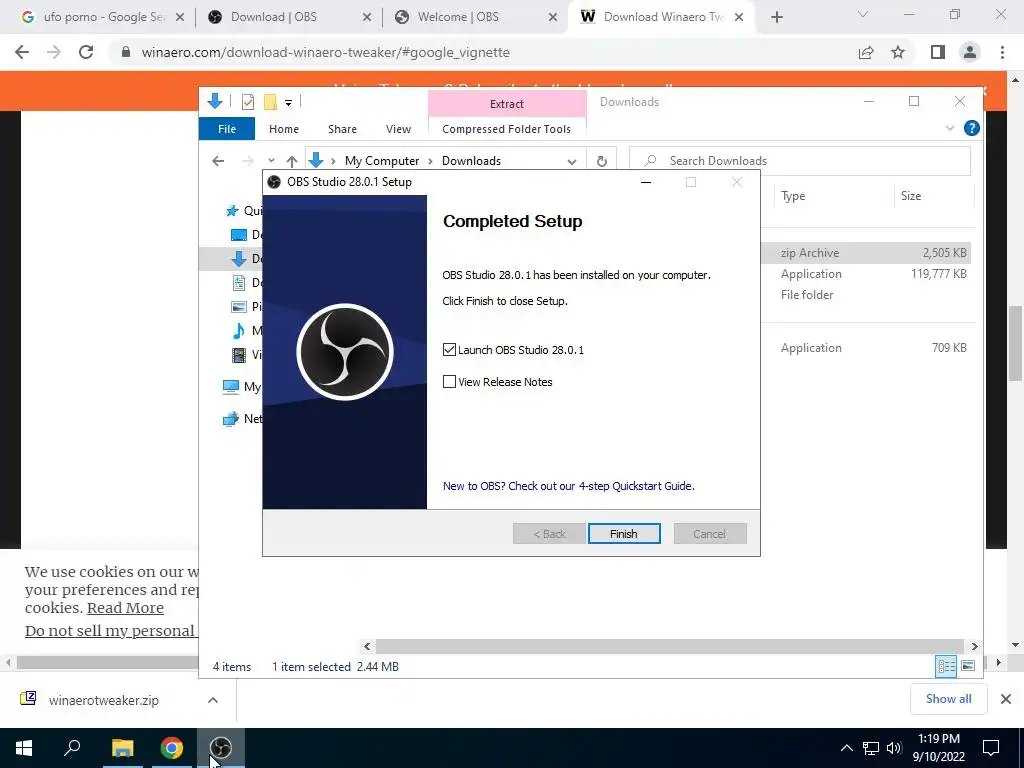Close the Chrome downloads bar
This screenshot has height=768, width=1024.
[x=1006, y=699]
